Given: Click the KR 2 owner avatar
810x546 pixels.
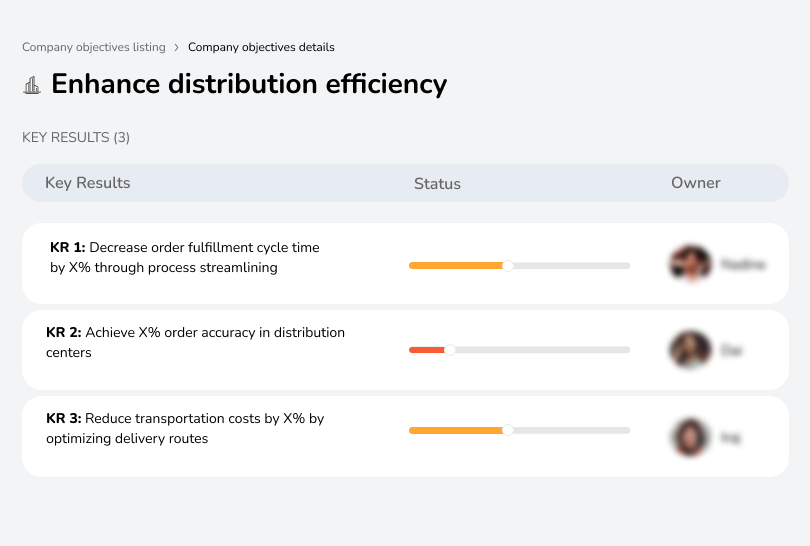Looking at the screenshot, I should coord(690,350).
